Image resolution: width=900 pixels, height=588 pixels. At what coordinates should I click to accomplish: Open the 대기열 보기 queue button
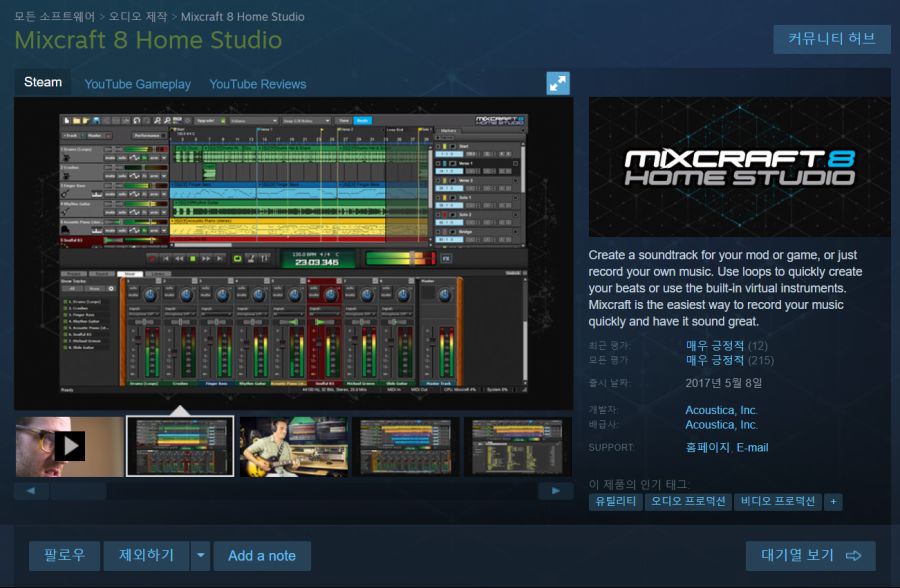click(x=810, y=556)
